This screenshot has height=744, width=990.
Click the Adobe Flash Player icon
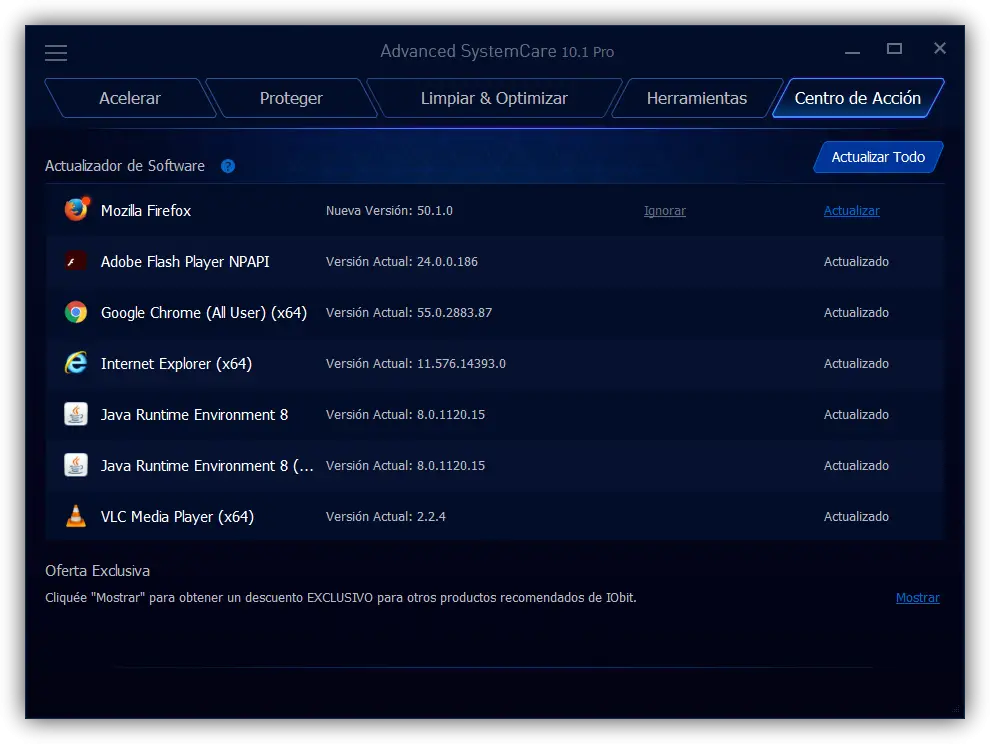76,261
